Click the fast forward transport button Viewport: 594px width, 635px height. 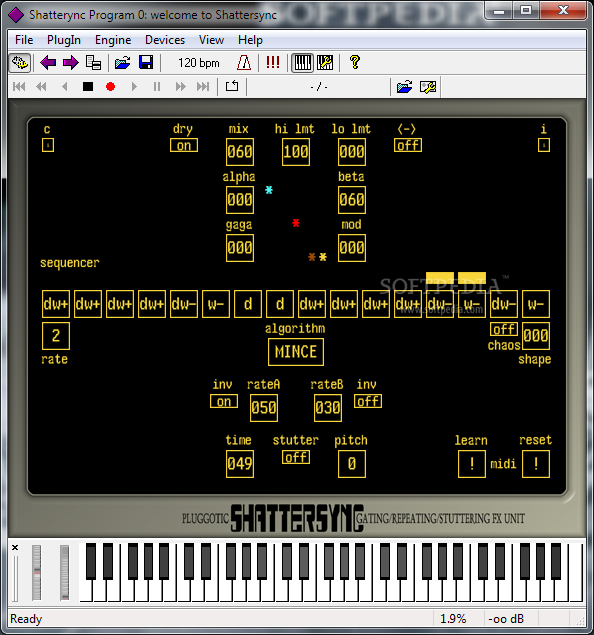180,87
